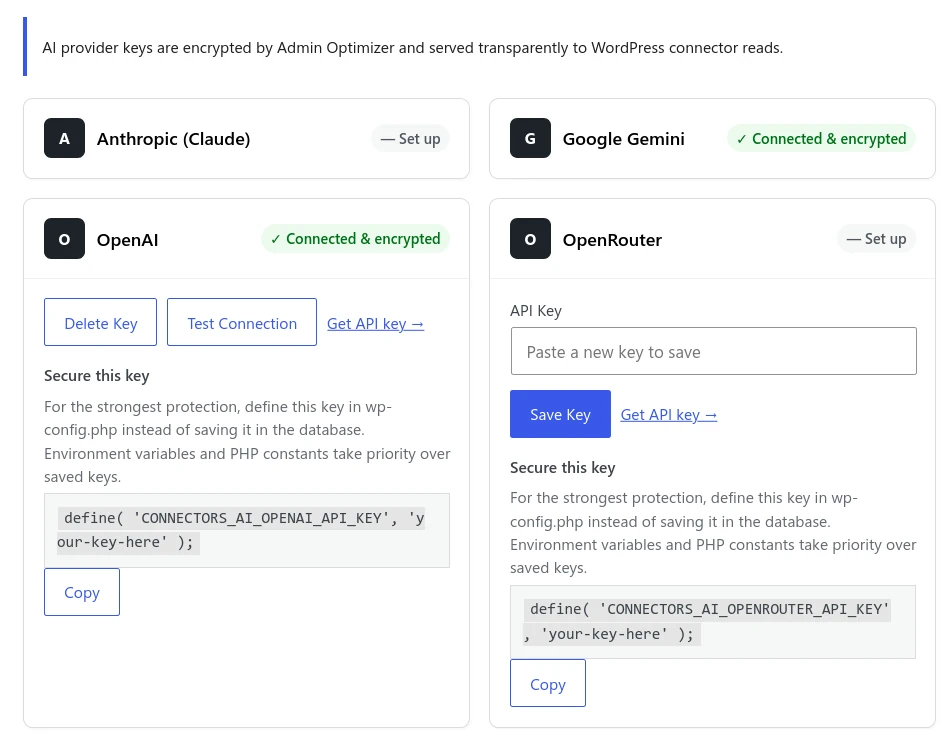Click Google Gemini's 'Connected & encrypted' badge
The width and height of the screenshot is (946, 751).
click(x=821, y=139)
